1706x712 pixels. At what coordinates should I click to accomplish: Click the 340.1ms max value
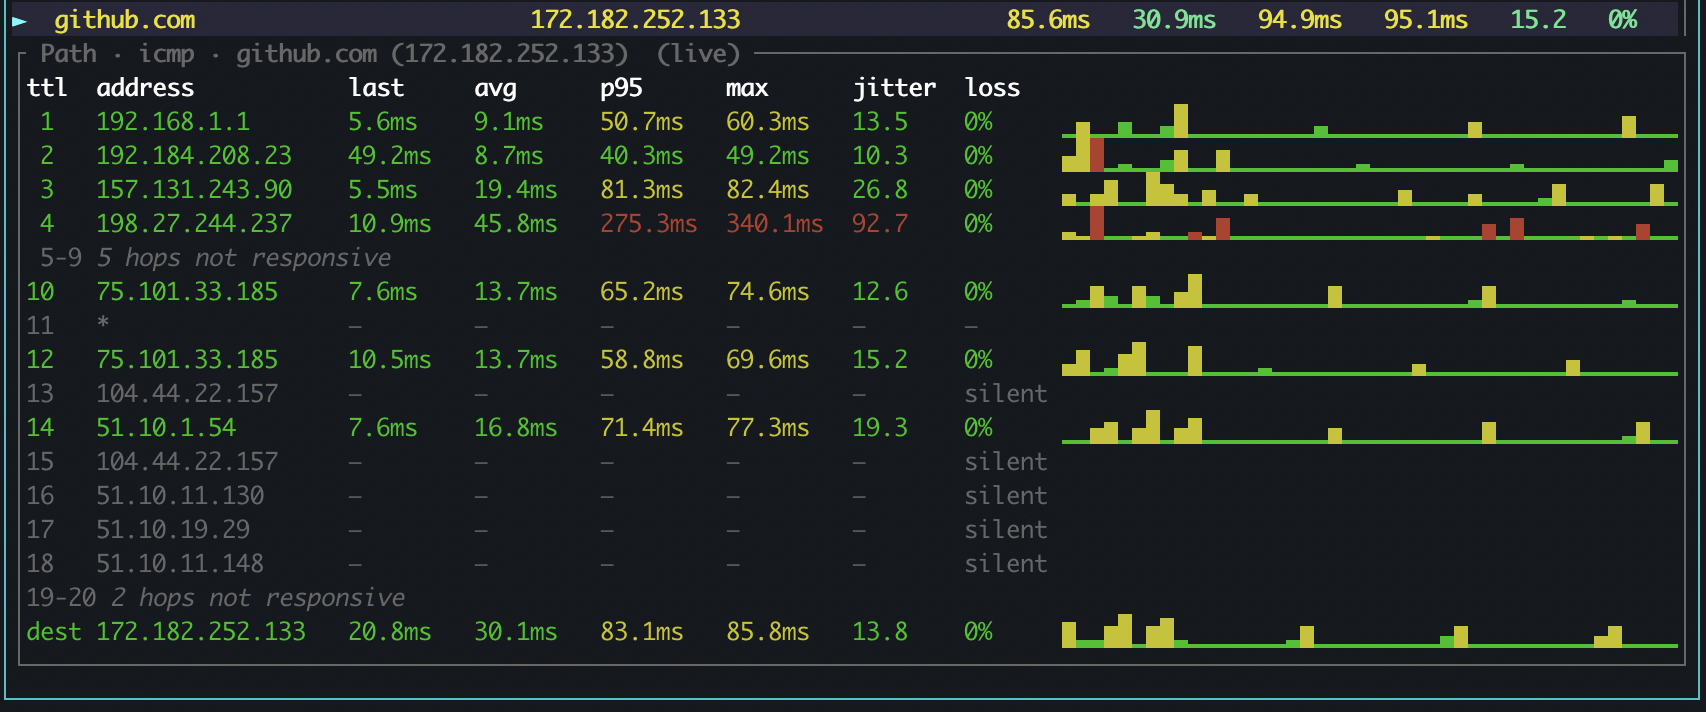pos(774,224)
